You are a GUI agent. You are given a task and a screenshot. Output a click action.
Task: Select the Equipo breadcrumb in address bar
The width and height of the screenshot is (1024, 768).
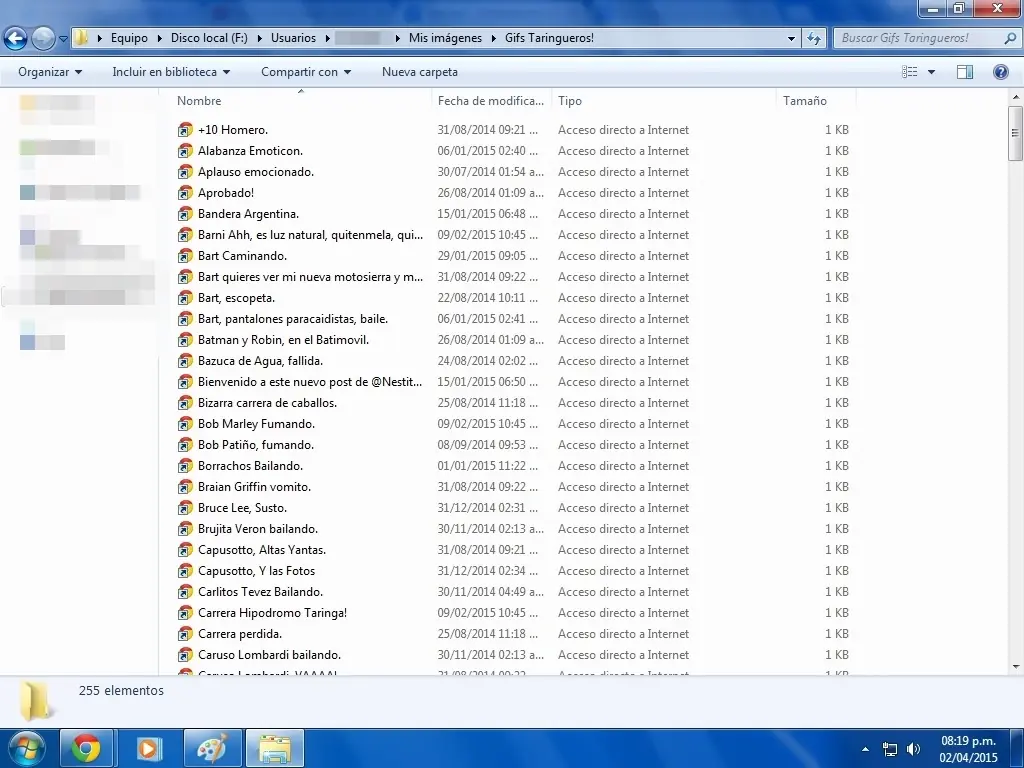pos(129,38)
